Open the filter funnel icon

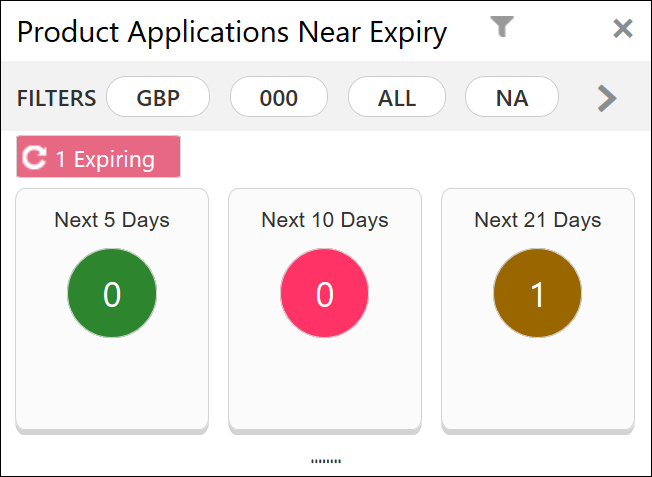click(x=502, y=27)
